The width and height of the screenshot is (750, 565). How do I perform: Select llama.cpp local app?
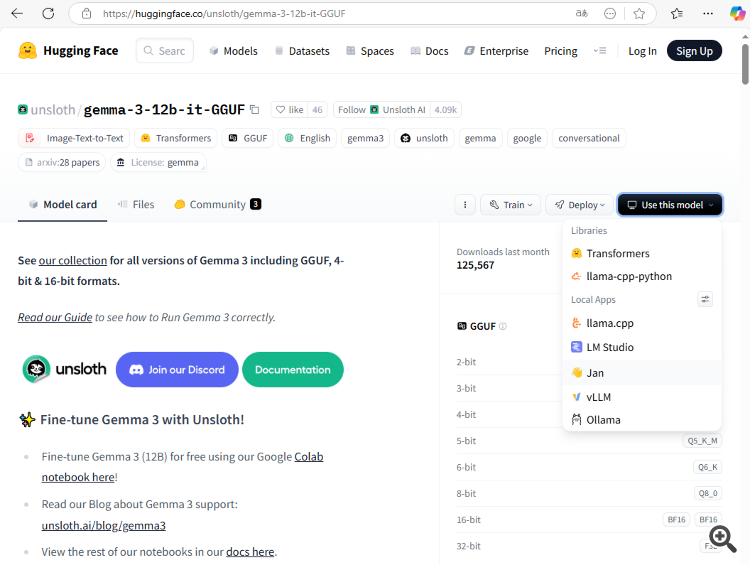[x=642, y=323]
